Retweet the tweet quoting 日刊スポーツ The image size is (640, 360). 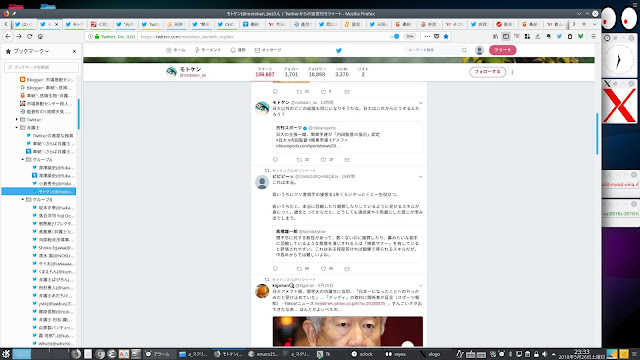coord(299,160)
